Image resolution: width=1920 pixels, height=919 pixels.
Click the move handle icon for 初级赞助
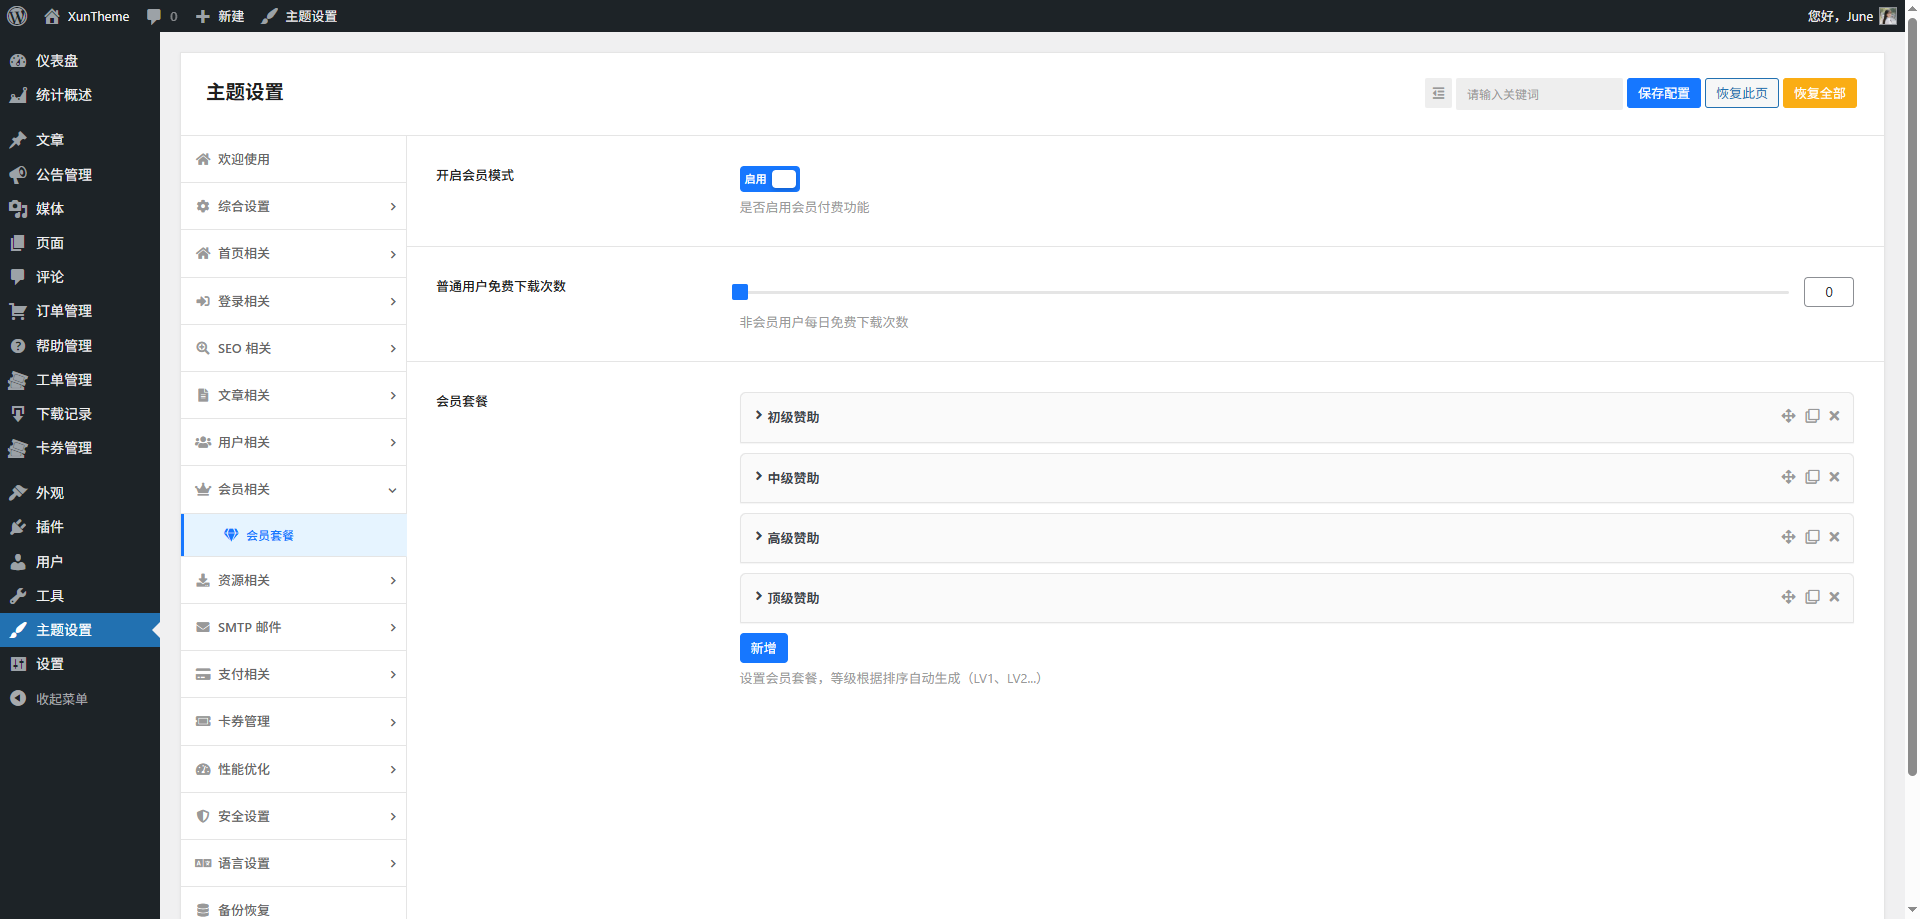1788,416
